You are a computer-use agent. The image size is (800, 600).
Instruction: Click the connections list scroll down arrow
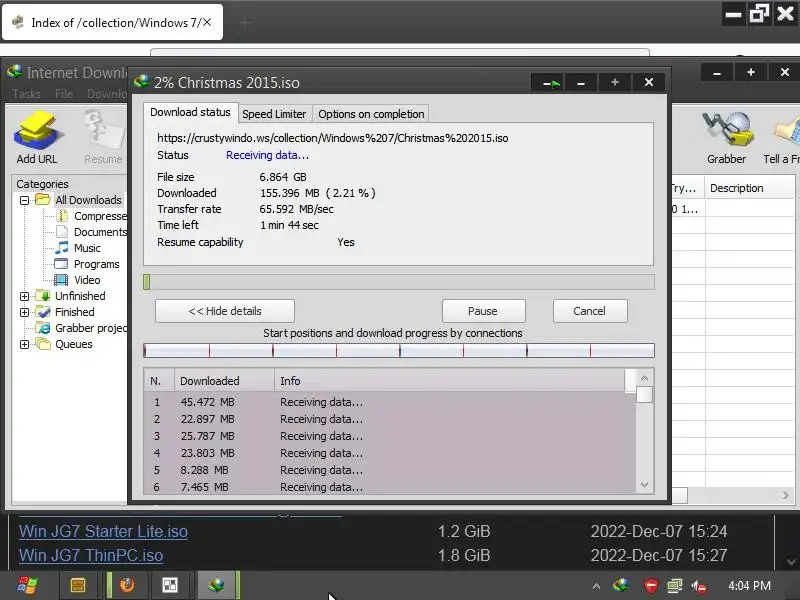(x=644, y=485)
